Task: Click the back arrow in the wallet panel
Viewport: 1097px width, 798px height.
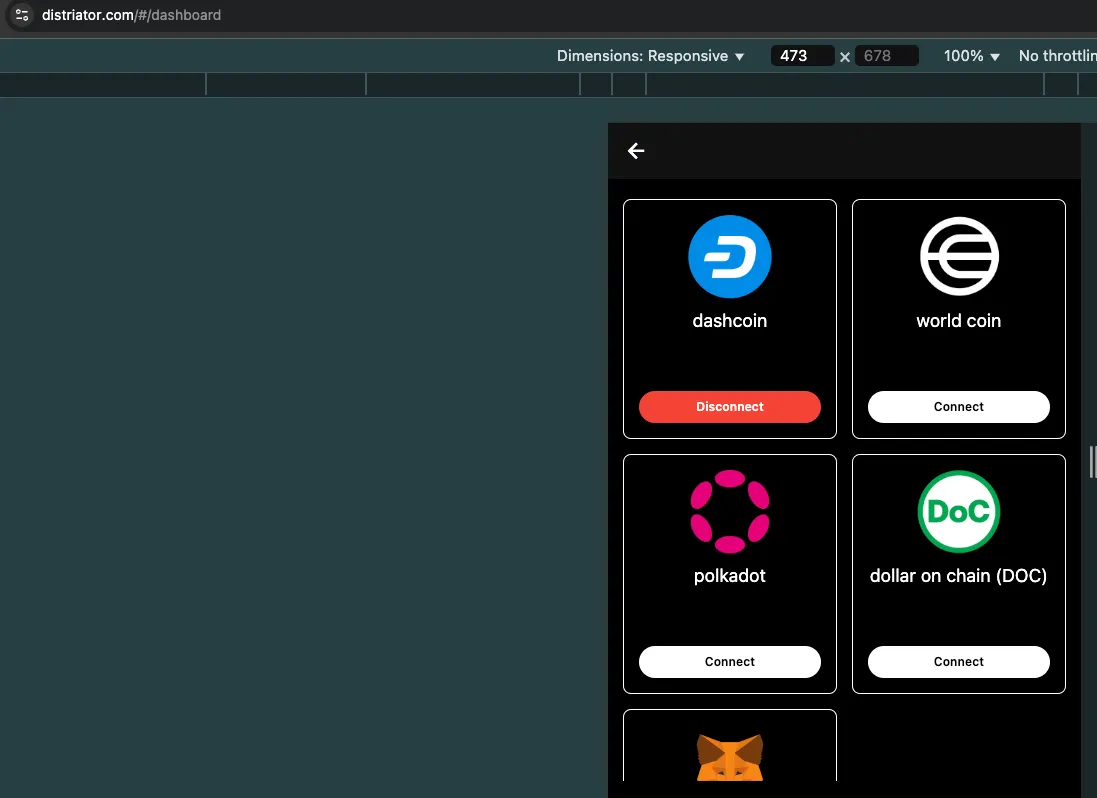Action: (636, 151)
